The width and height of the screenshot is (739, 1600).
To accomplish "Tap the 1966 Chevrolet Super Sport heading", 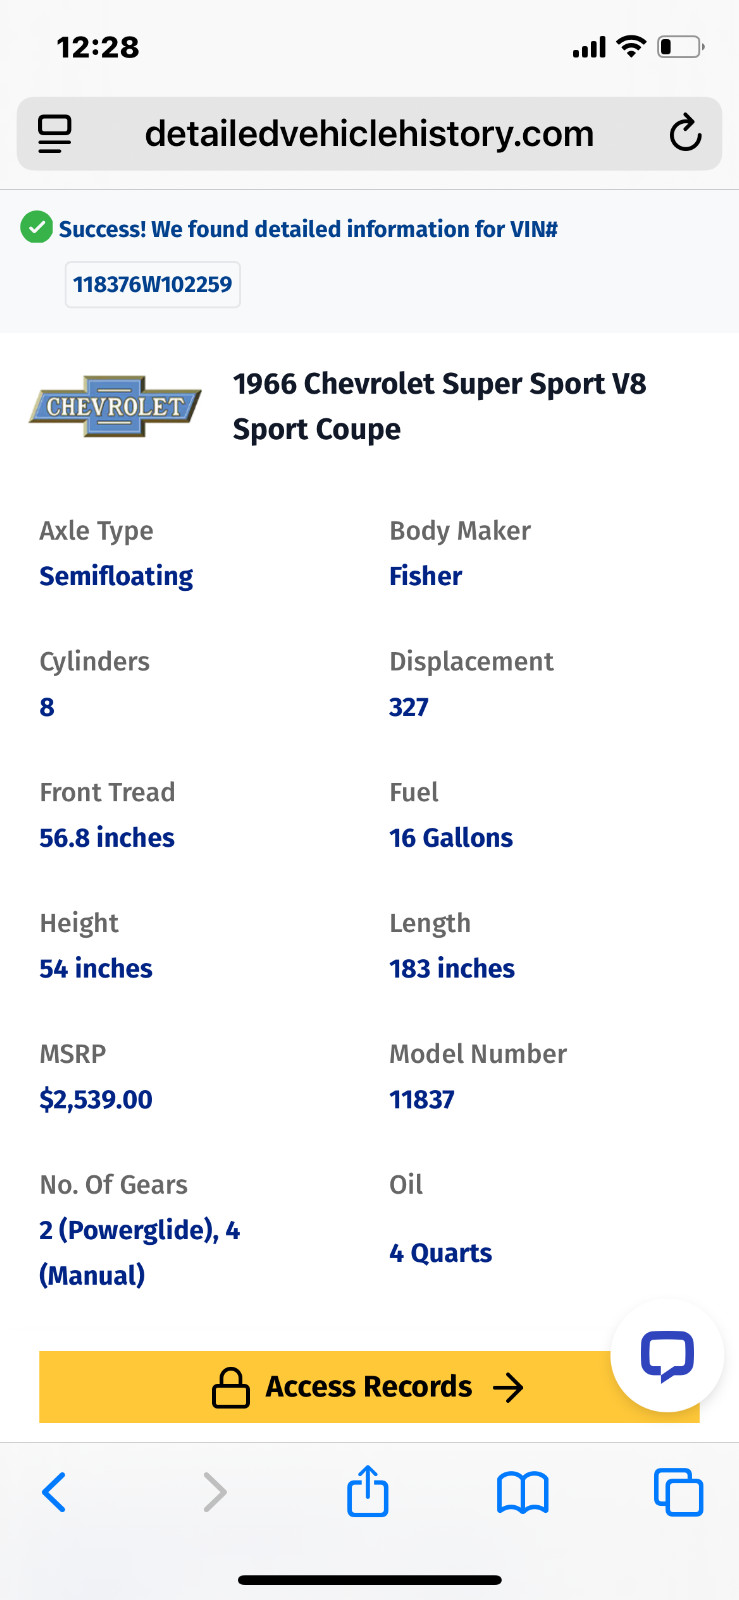I will [x=439, y=406].
